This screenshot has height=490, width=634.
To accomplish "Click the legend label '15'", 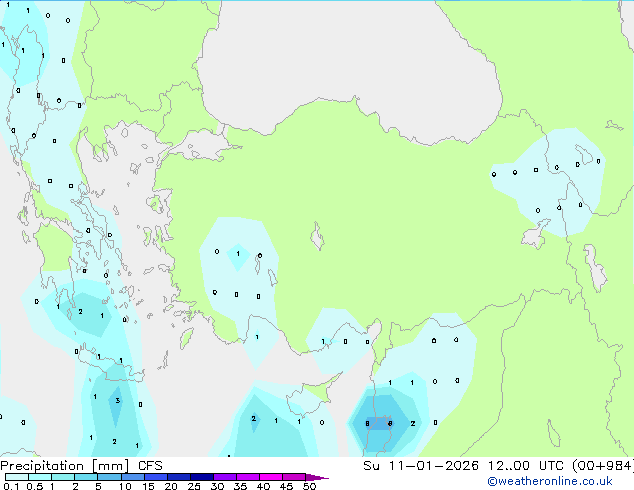I will [148, 486].
